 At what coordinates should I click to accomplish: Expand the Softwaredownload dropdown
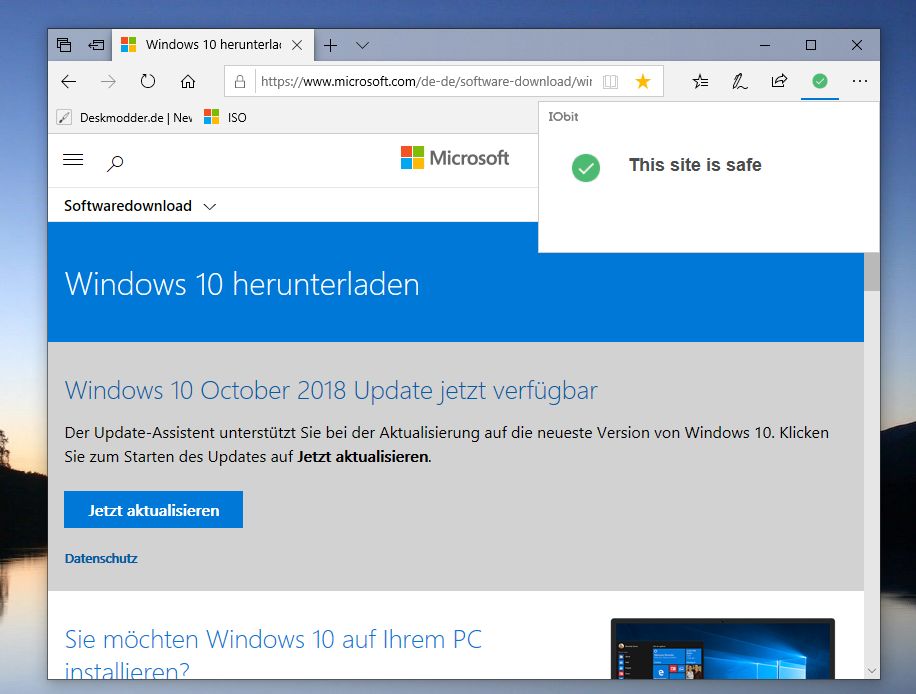[x=140, y=206]
